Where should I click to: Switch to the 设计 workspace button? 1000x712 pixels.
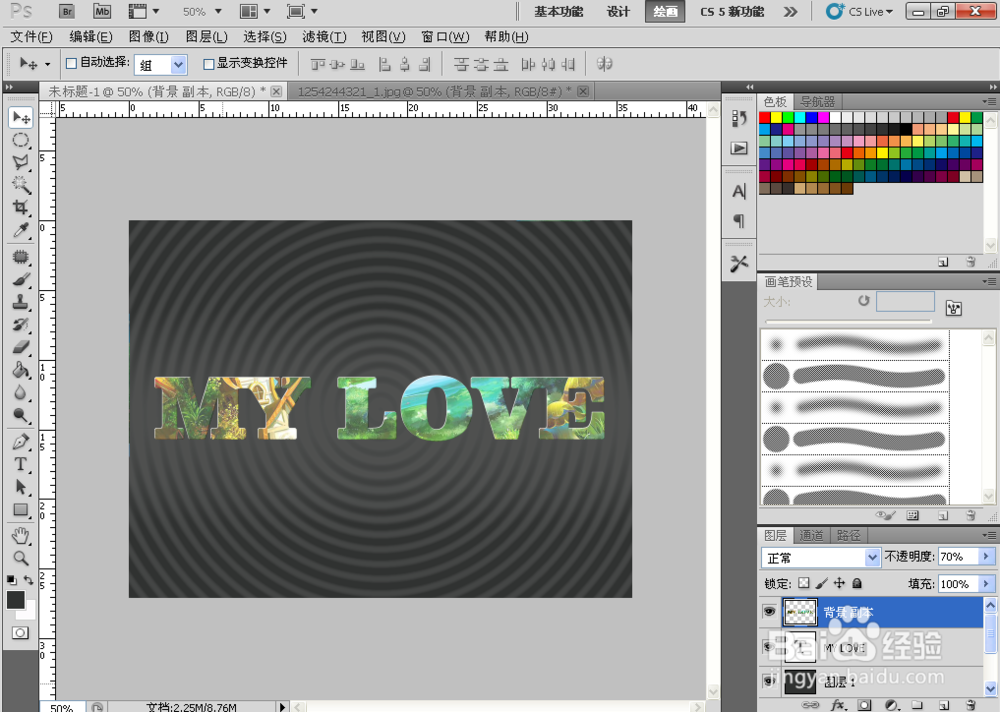coord(618,12)
